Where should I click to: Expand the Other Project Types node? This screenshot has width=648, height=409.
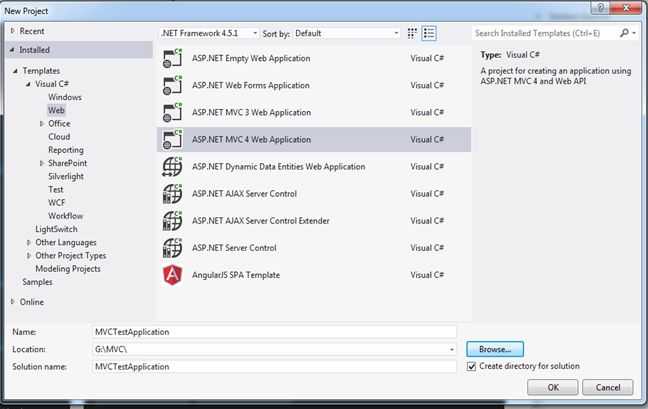[x=29, y=256]
